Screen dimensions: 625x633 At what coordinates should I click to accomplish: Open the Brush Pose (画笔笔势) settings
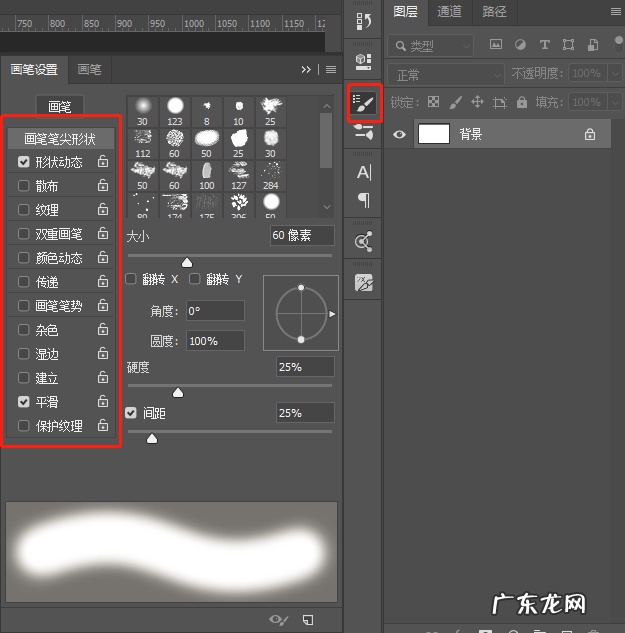click(x=61, y=306)
